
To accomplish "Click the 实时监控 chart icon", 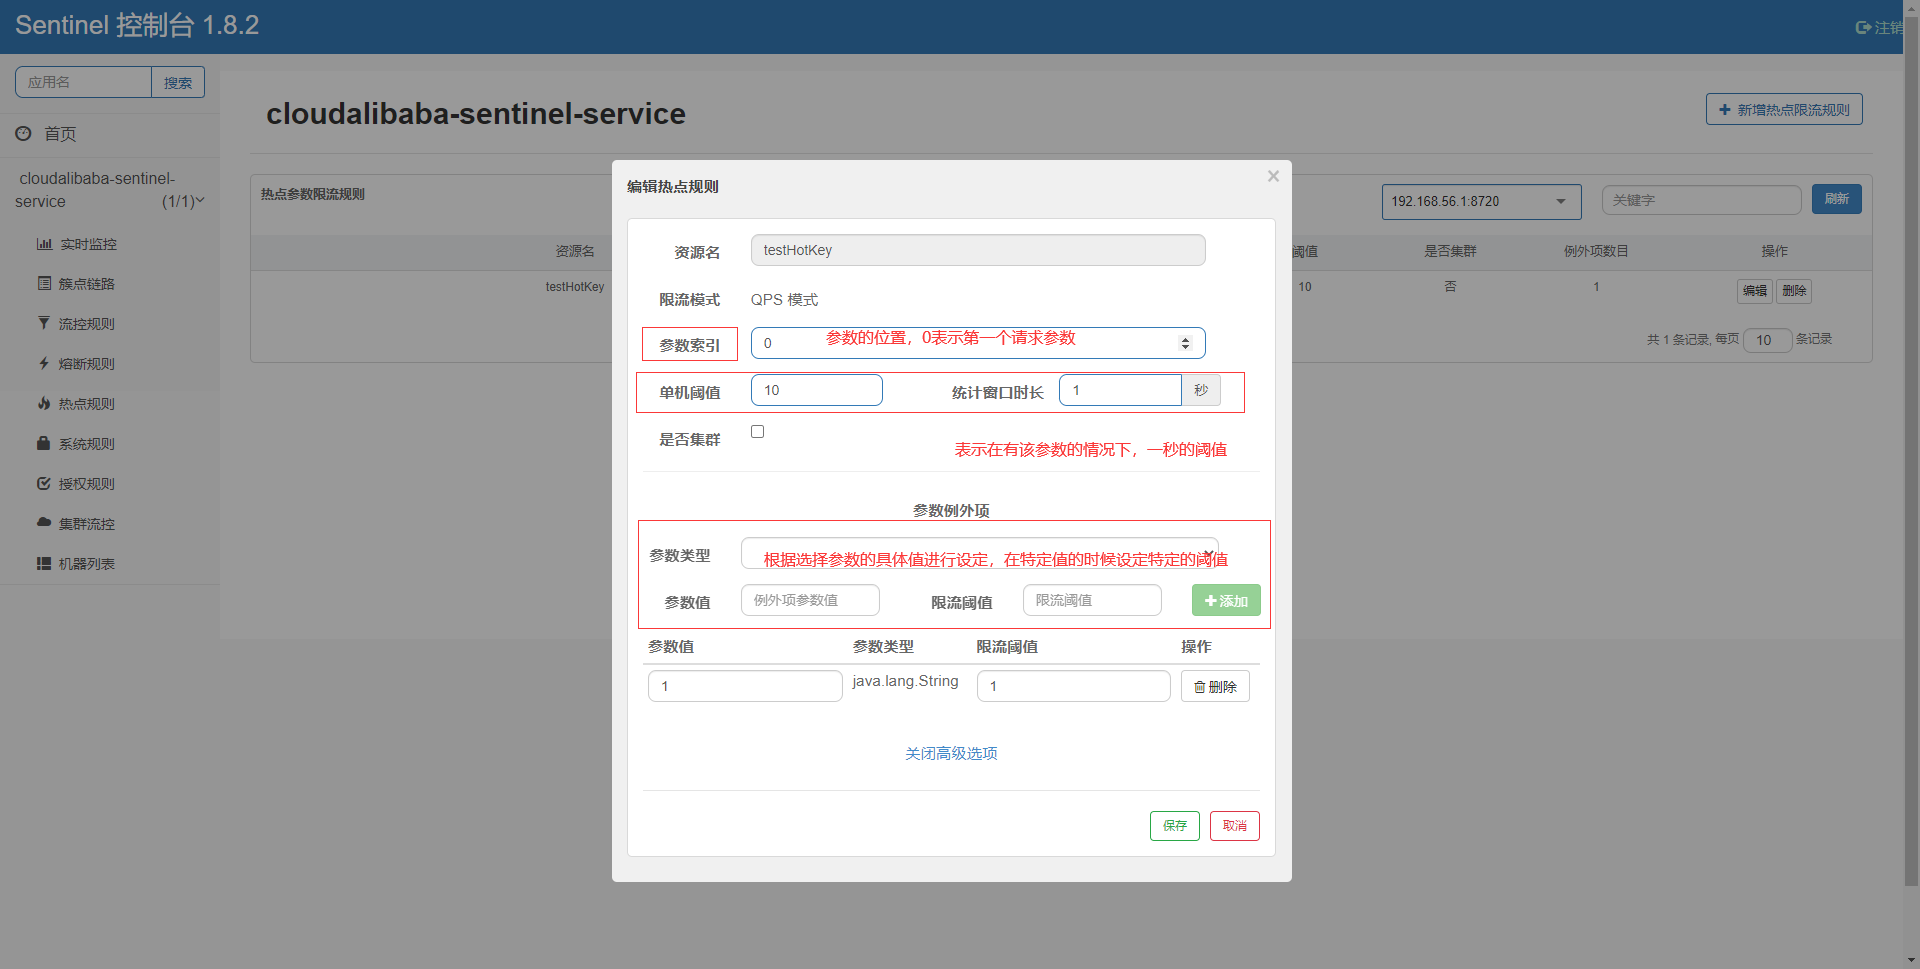I will (44, 244).
